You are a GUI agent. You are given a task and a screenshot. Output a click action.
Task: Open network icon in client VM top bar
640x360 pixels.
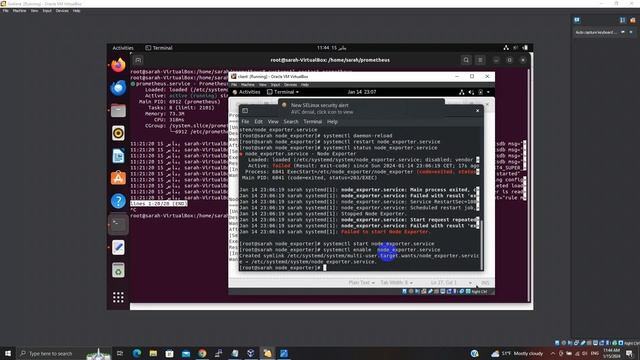(x=462, y=92)
